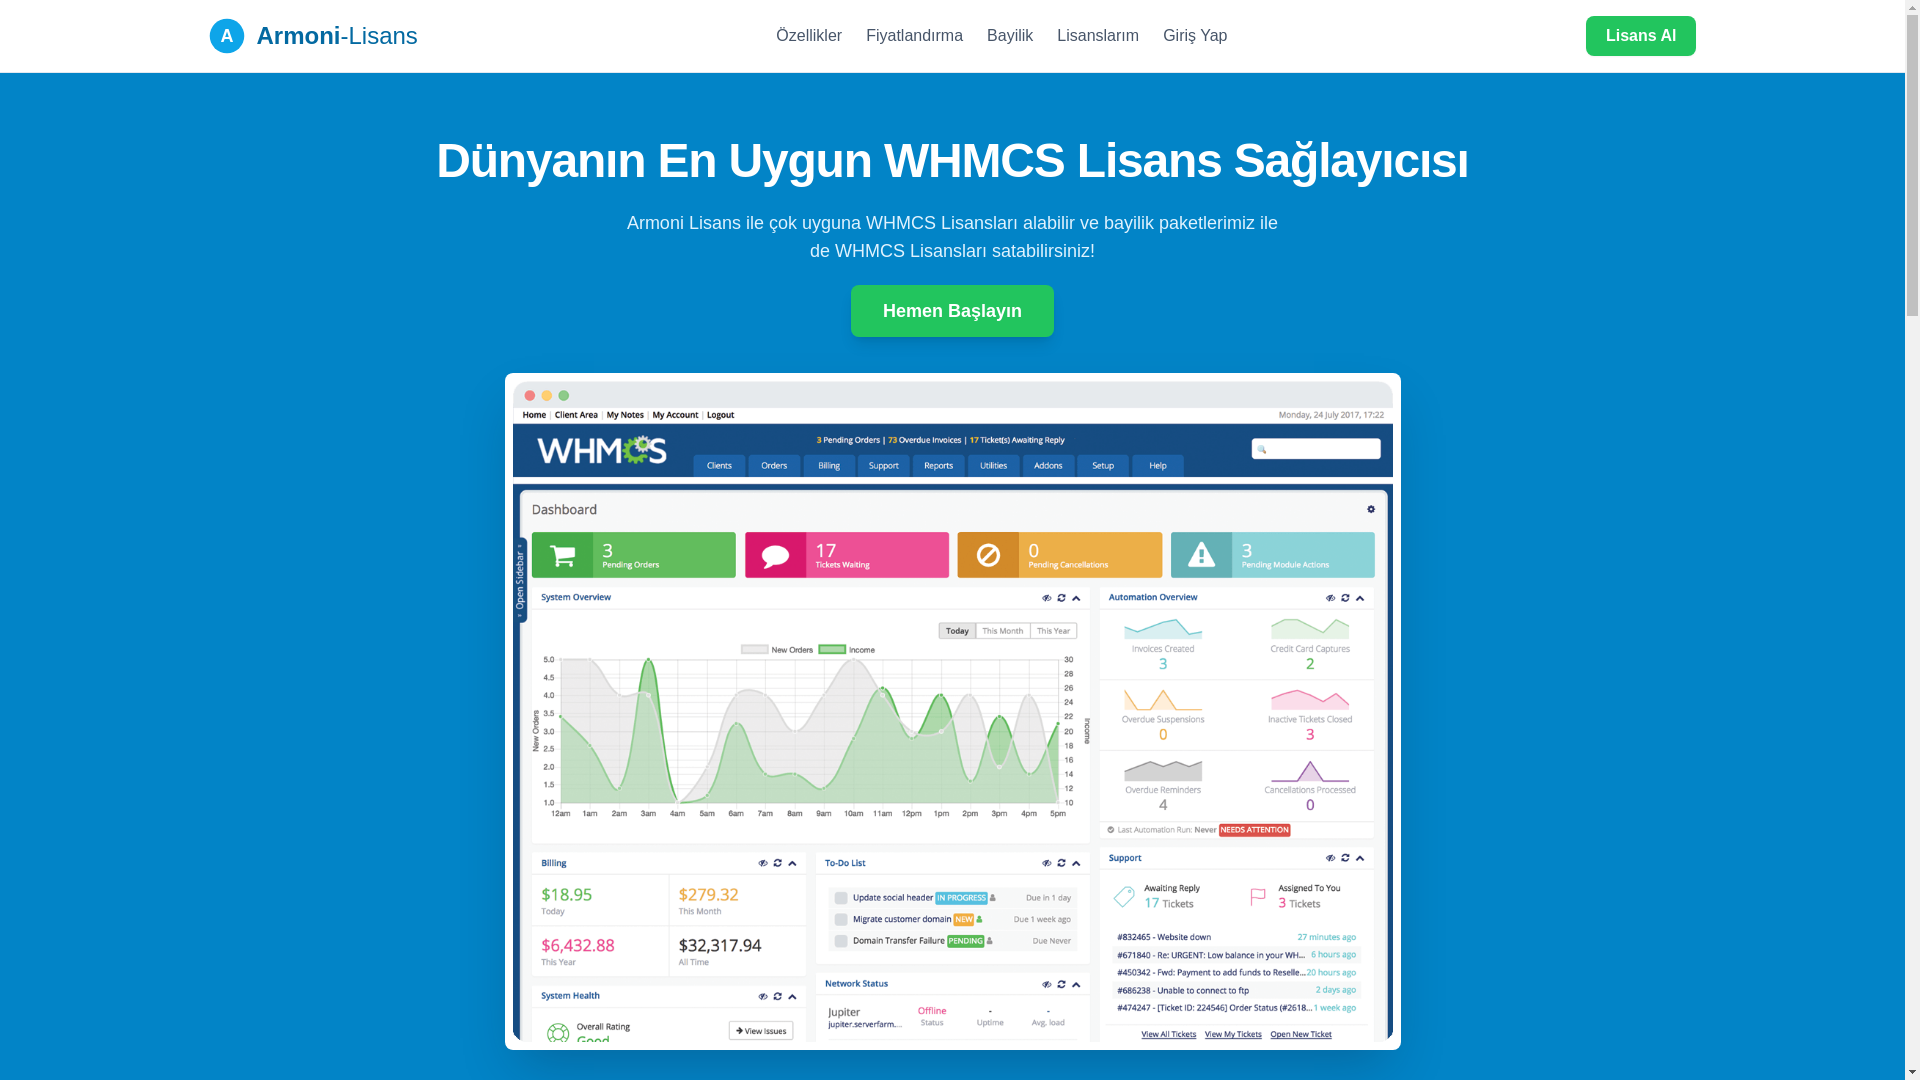Click the Open Sidebar vertical tab
This screenshot has height=1080, width=1920.
tap(520, 580)
